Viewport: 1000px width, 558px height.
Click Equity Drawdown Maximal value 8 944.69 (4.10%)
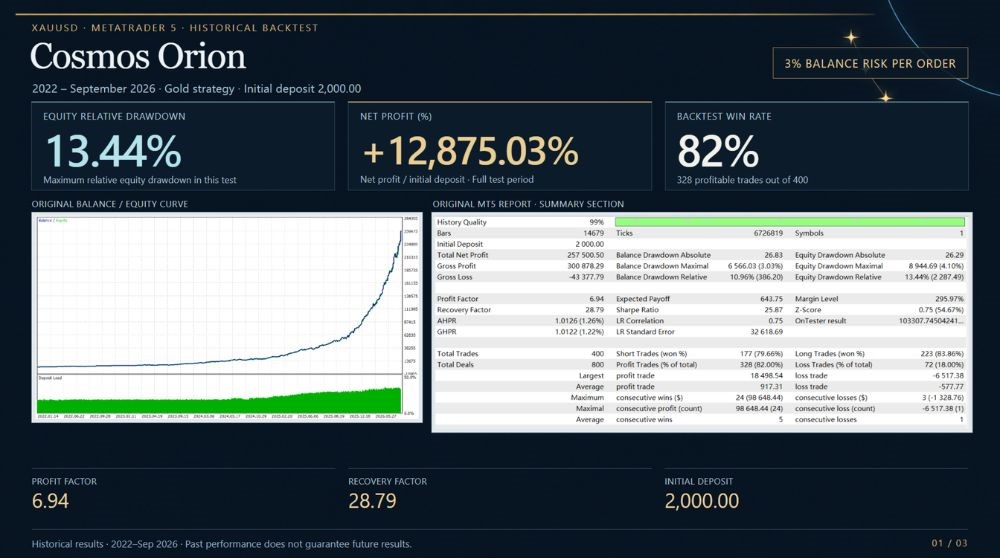[936, 266]
